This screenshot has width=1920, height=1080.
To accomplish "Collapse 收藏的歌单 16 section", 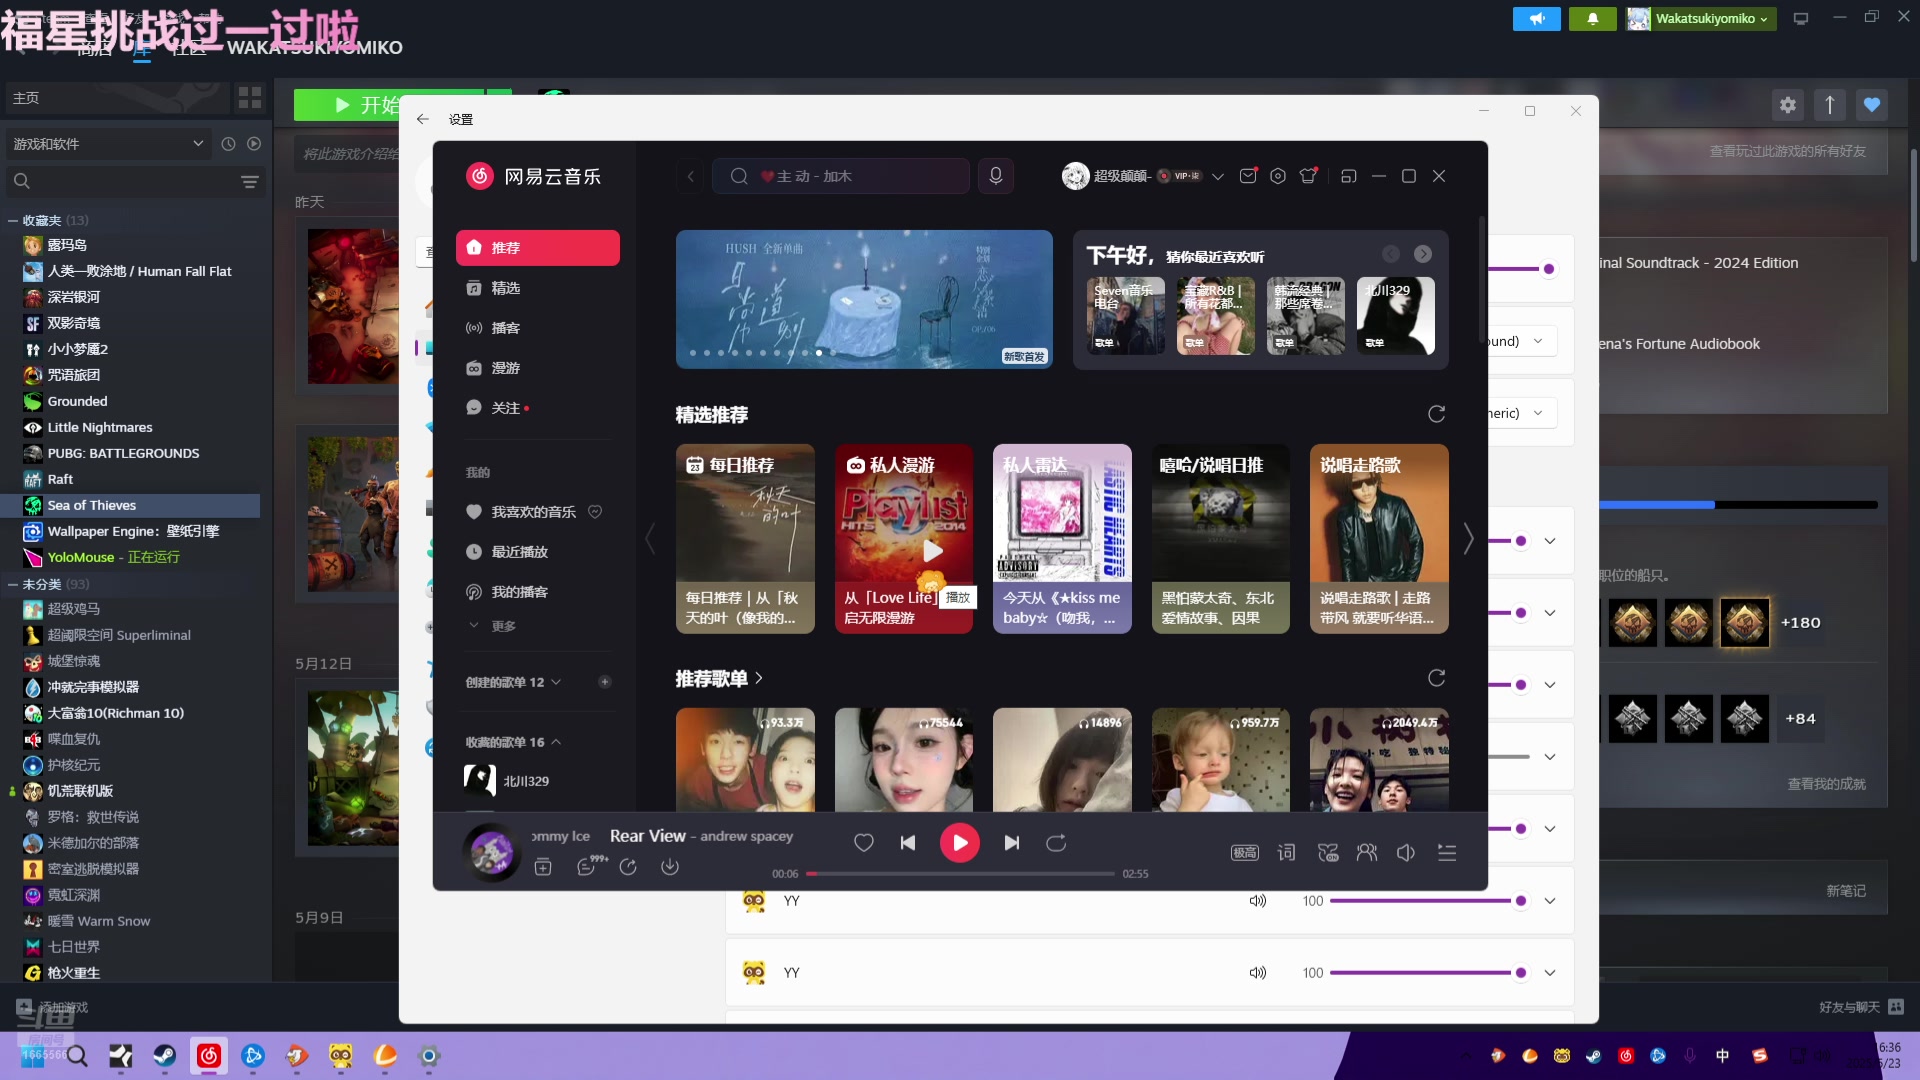I will pos(513,742).
